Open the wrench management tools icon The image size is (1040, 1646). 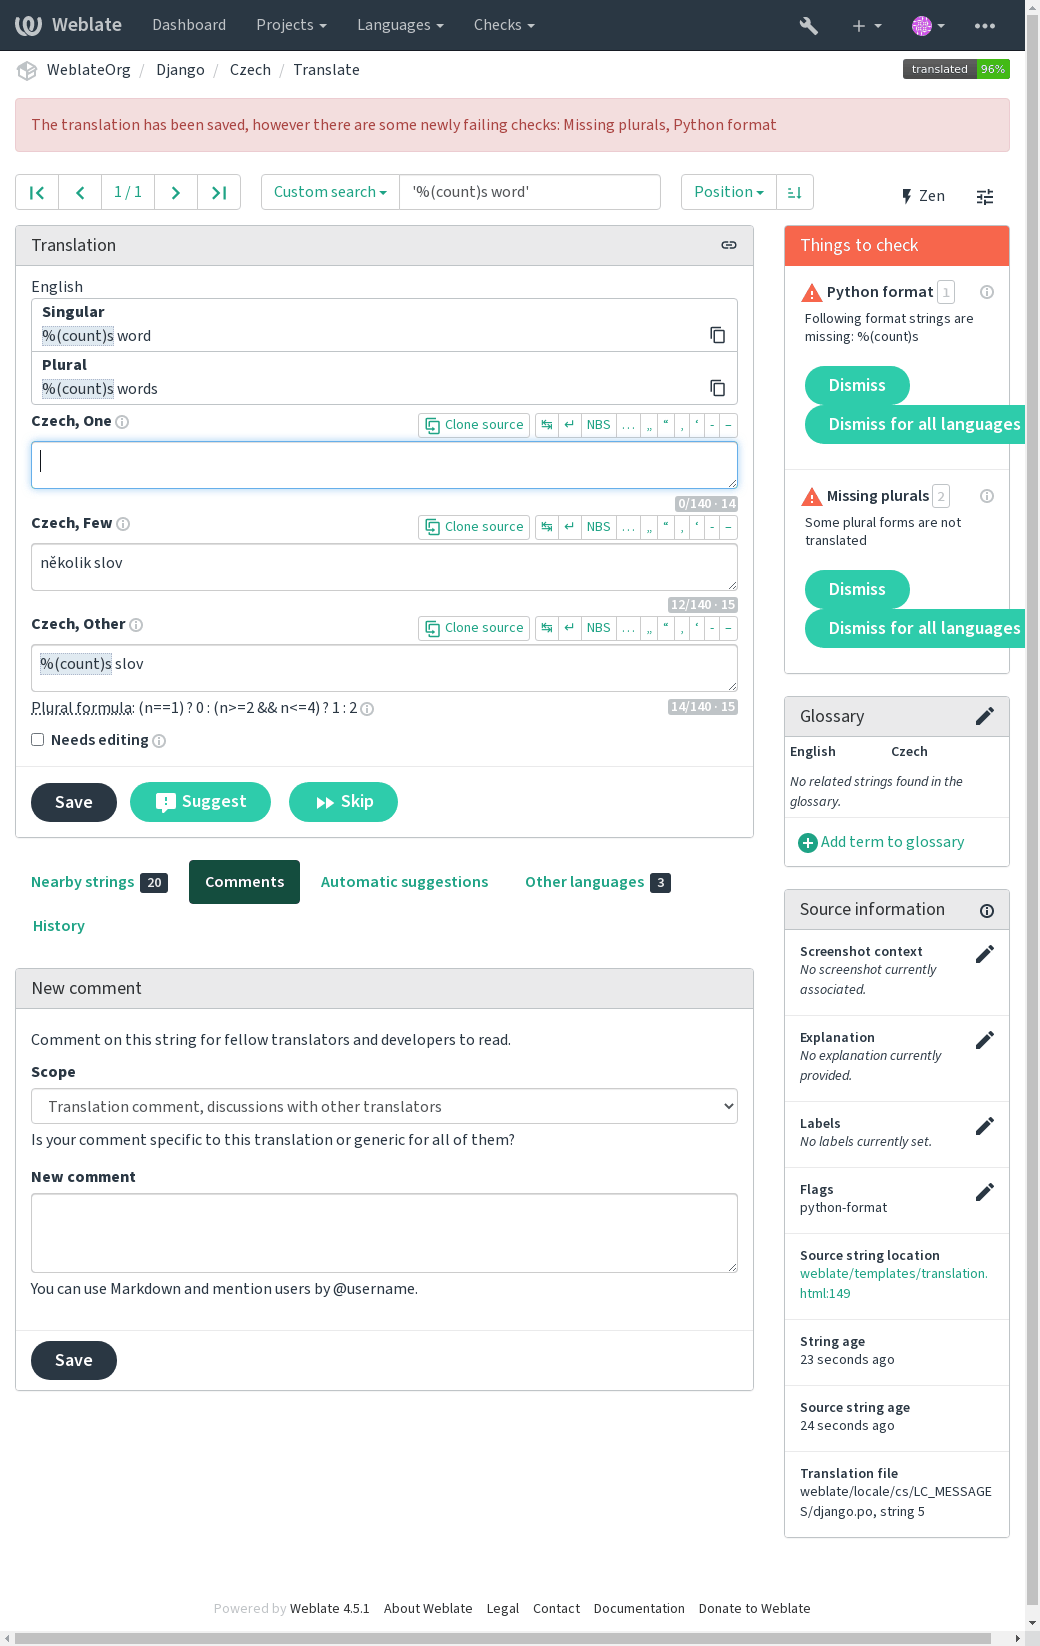point(809,25)
